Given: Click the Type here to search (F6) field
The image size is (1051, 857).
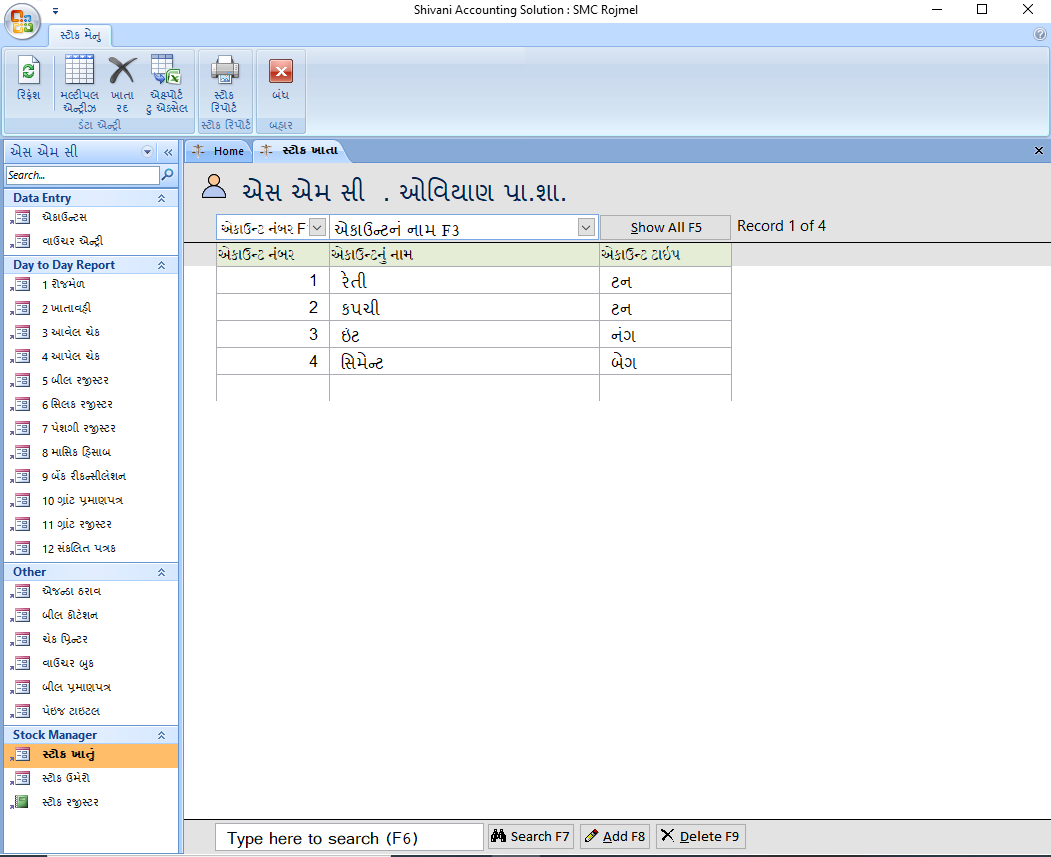Looking at the screenshot, I should tap(348, 836).
